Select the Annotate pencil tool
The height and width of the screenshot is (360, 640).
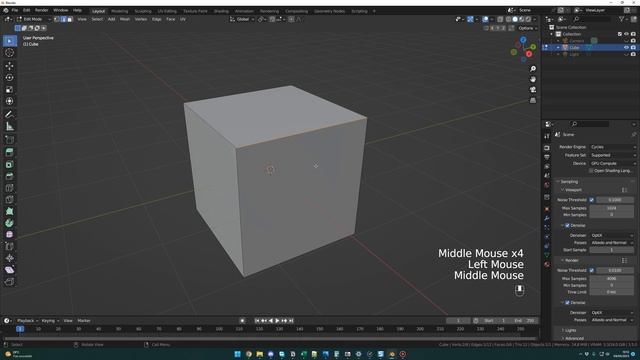point(10,115)
